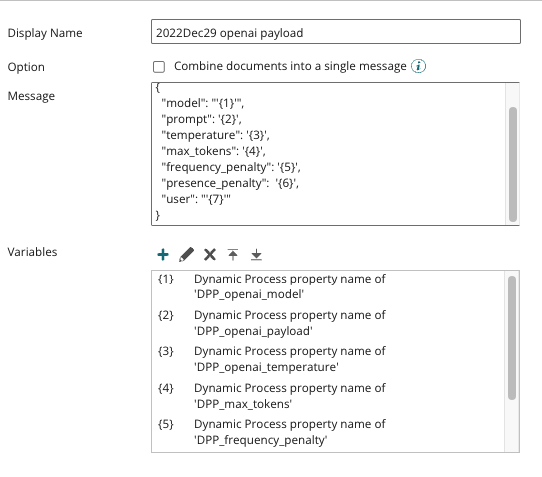Select variable {3} DPP_openai_temperature
This screenshot has width=542, height=477.
coord(328,359)
